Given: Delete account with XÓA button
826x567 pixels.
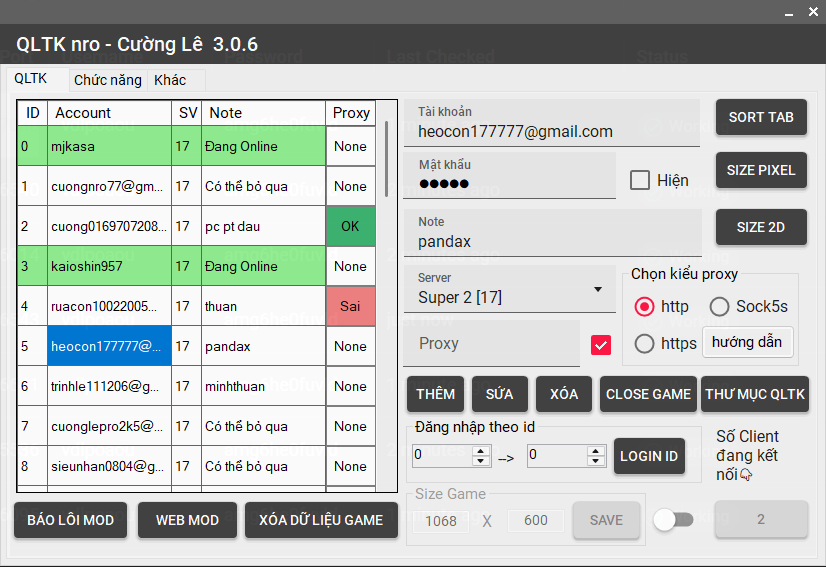Looking at the screenshot, I should (x=564, y=394).
